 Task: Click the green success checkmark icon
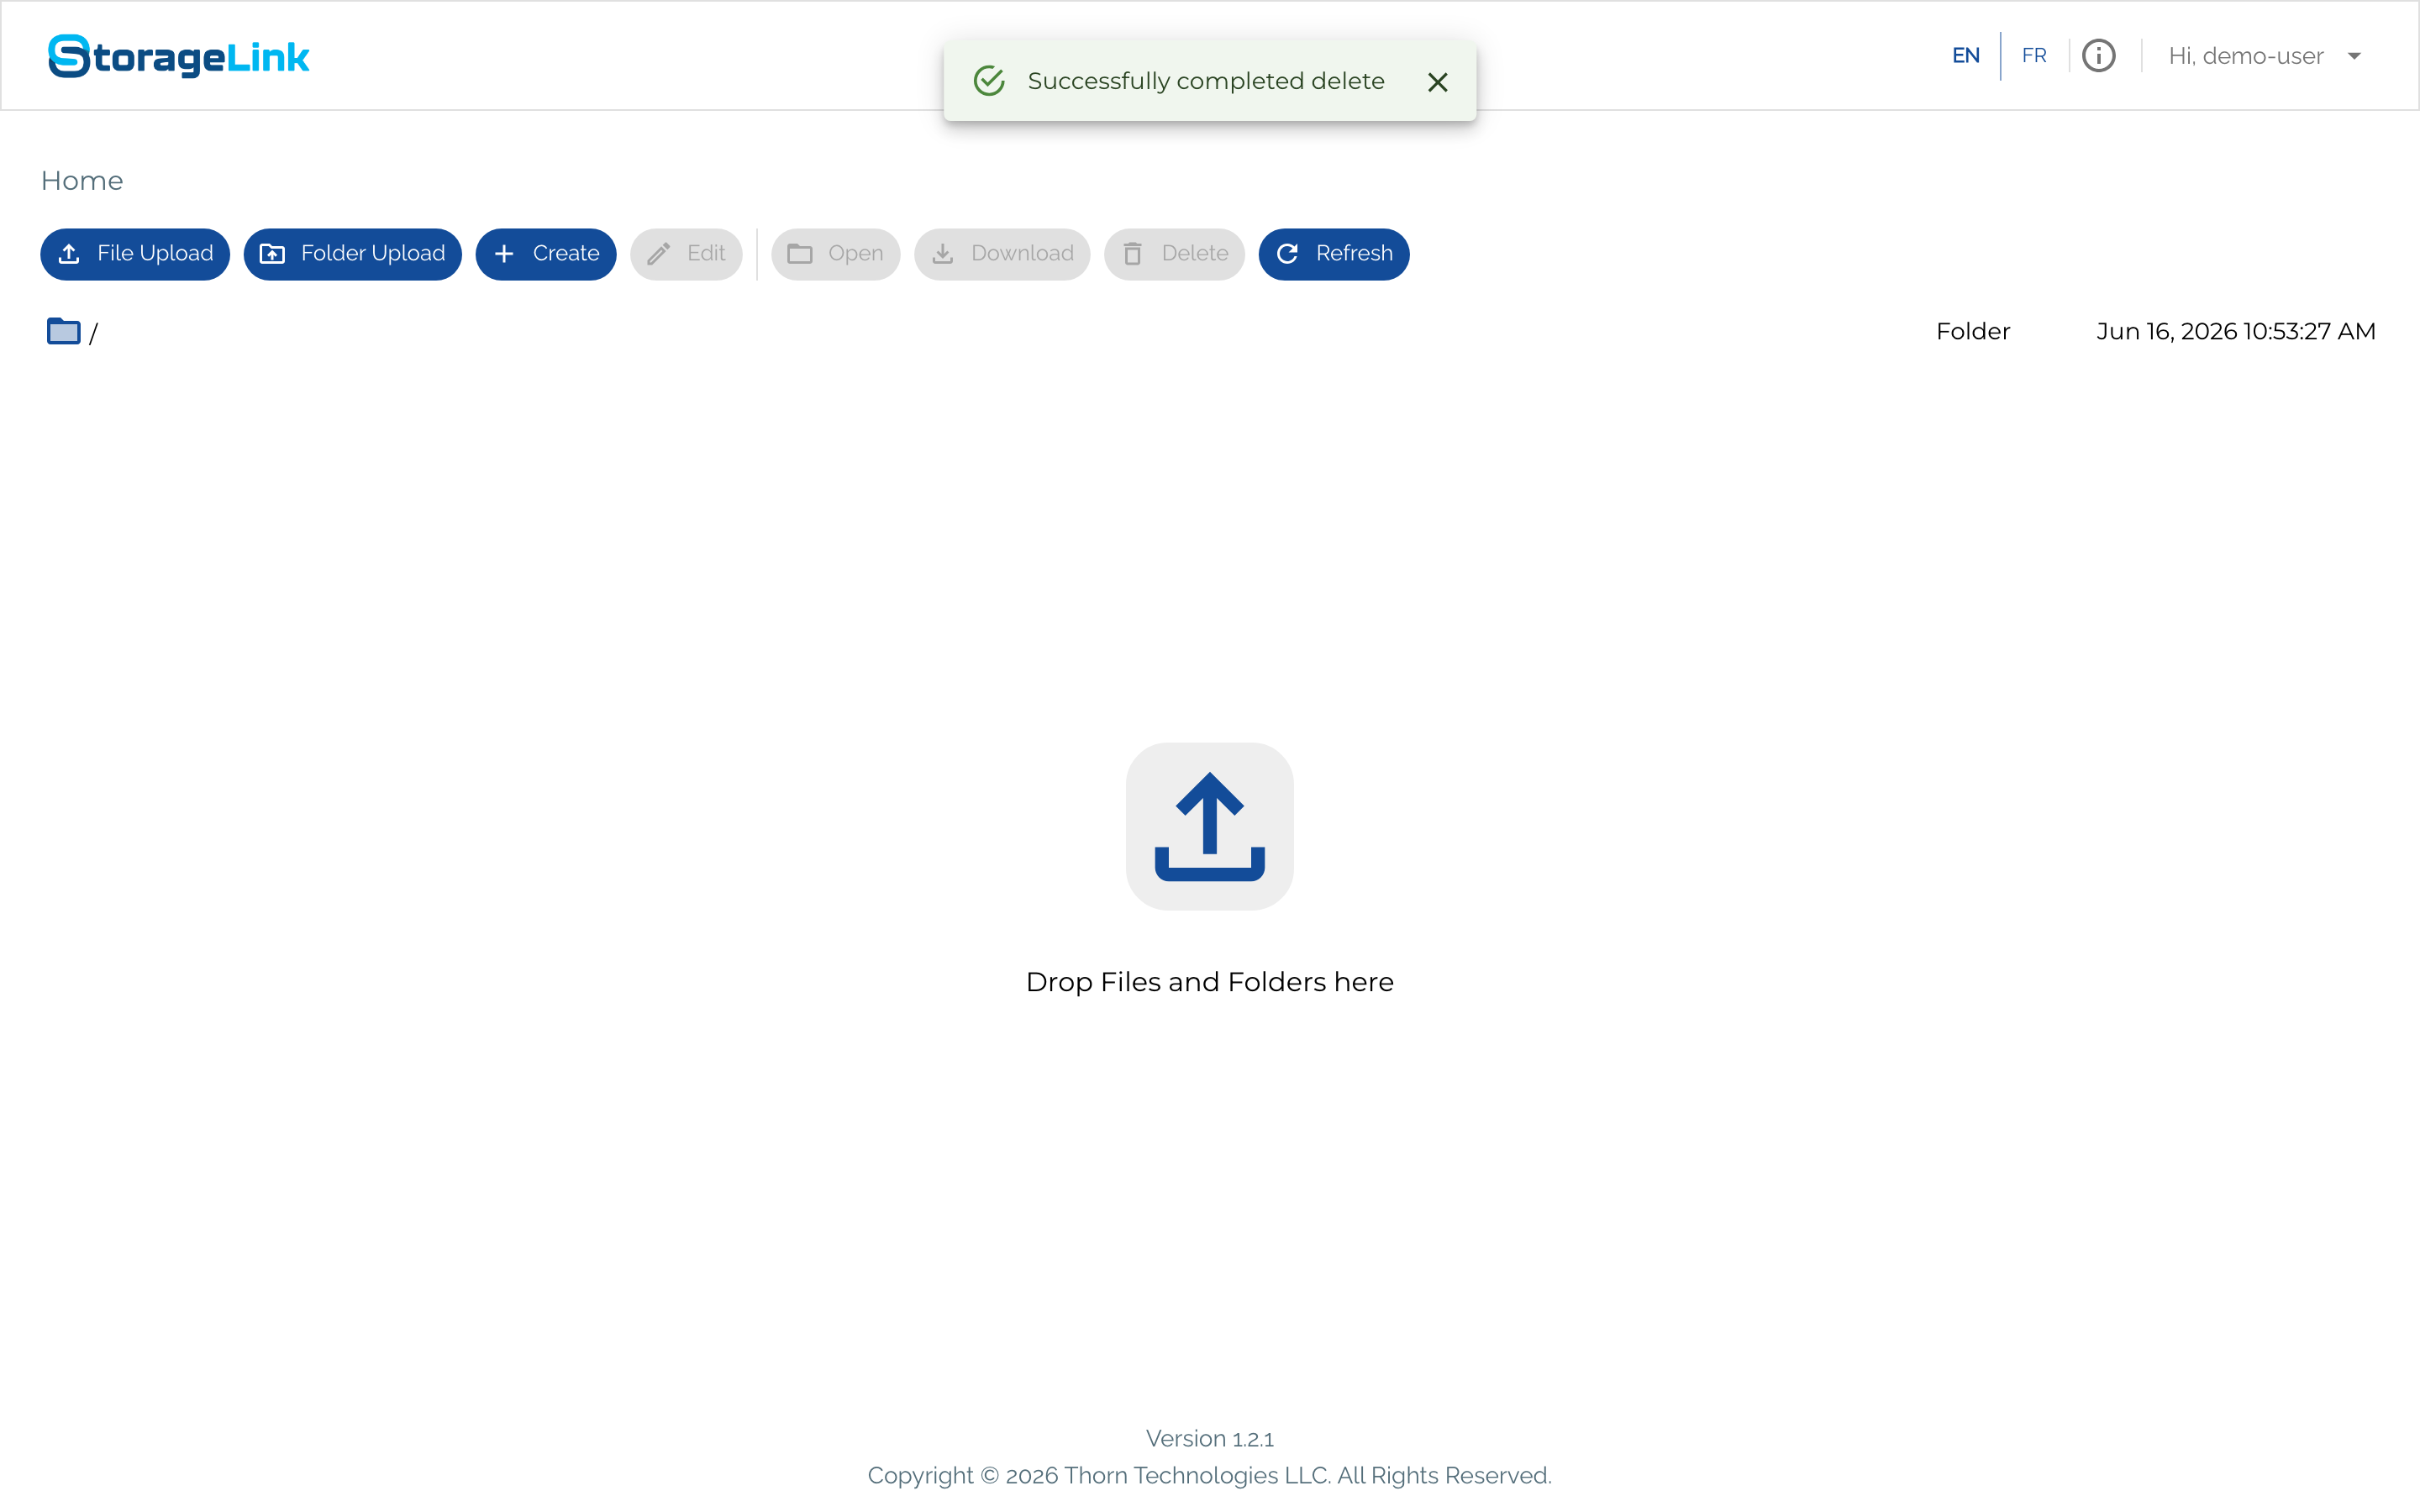[989, 81]
